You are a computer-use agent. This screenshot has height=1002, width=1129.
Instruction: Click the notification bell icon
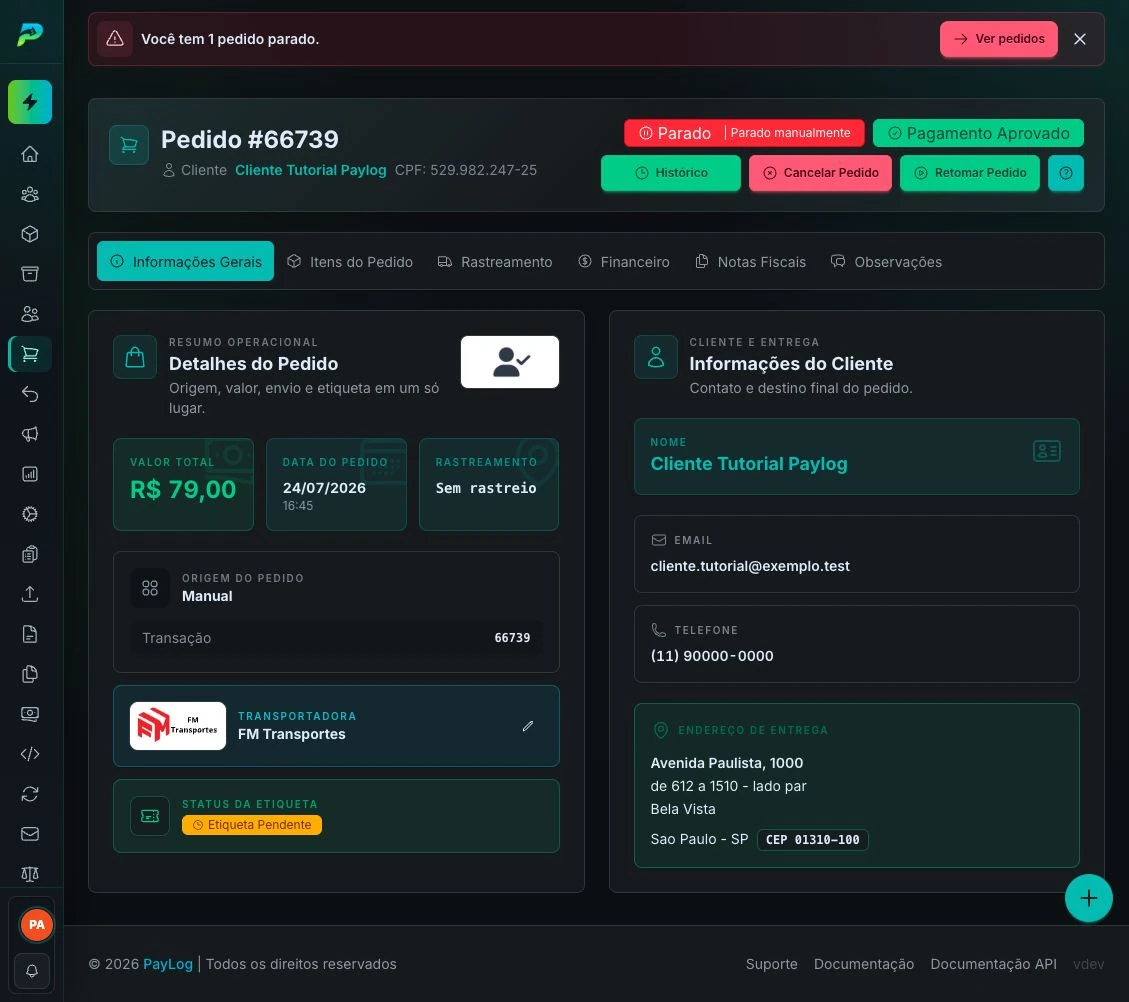point(32,971)
